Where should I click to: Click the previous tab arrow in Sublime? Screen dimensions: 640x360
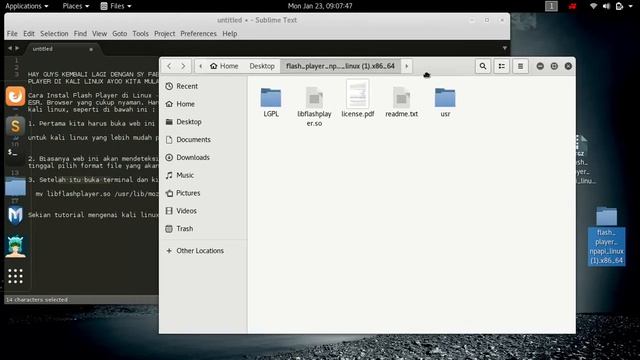pyautogui.click(x=10, y=48)
